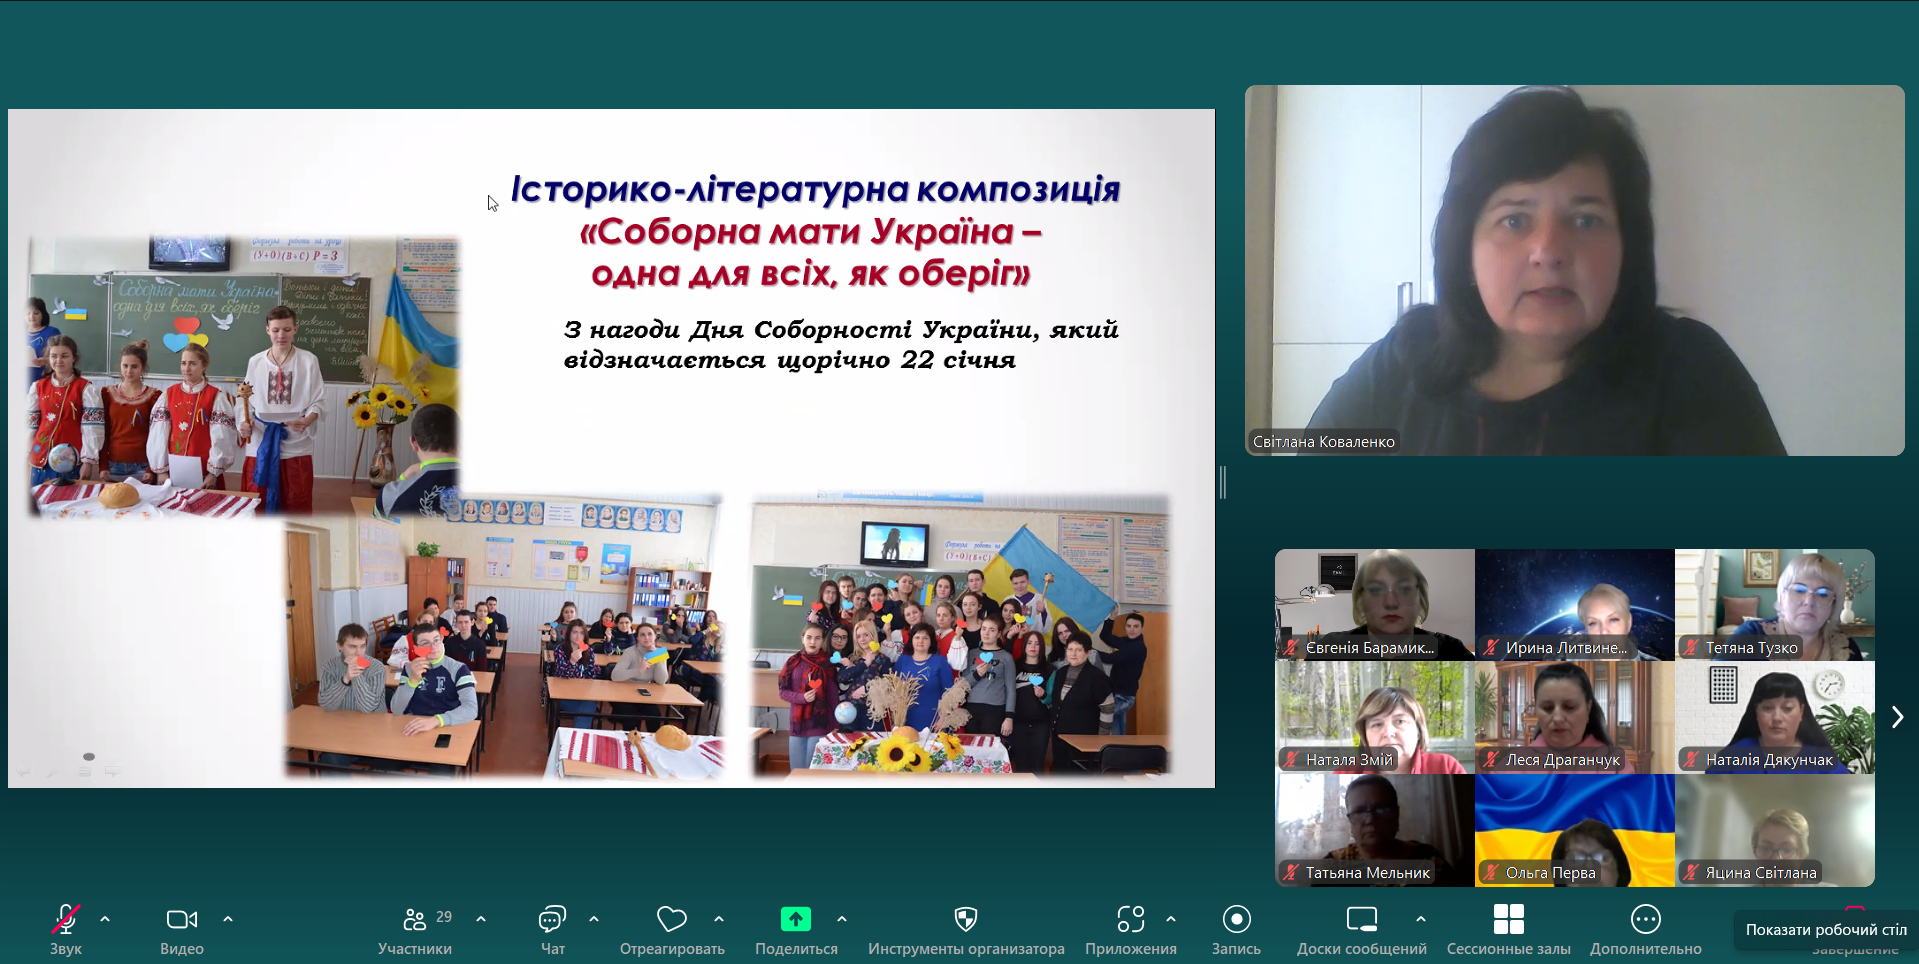Toggle camera with the Видео icon
The image size is (1919, 964).
coord(181,918)
